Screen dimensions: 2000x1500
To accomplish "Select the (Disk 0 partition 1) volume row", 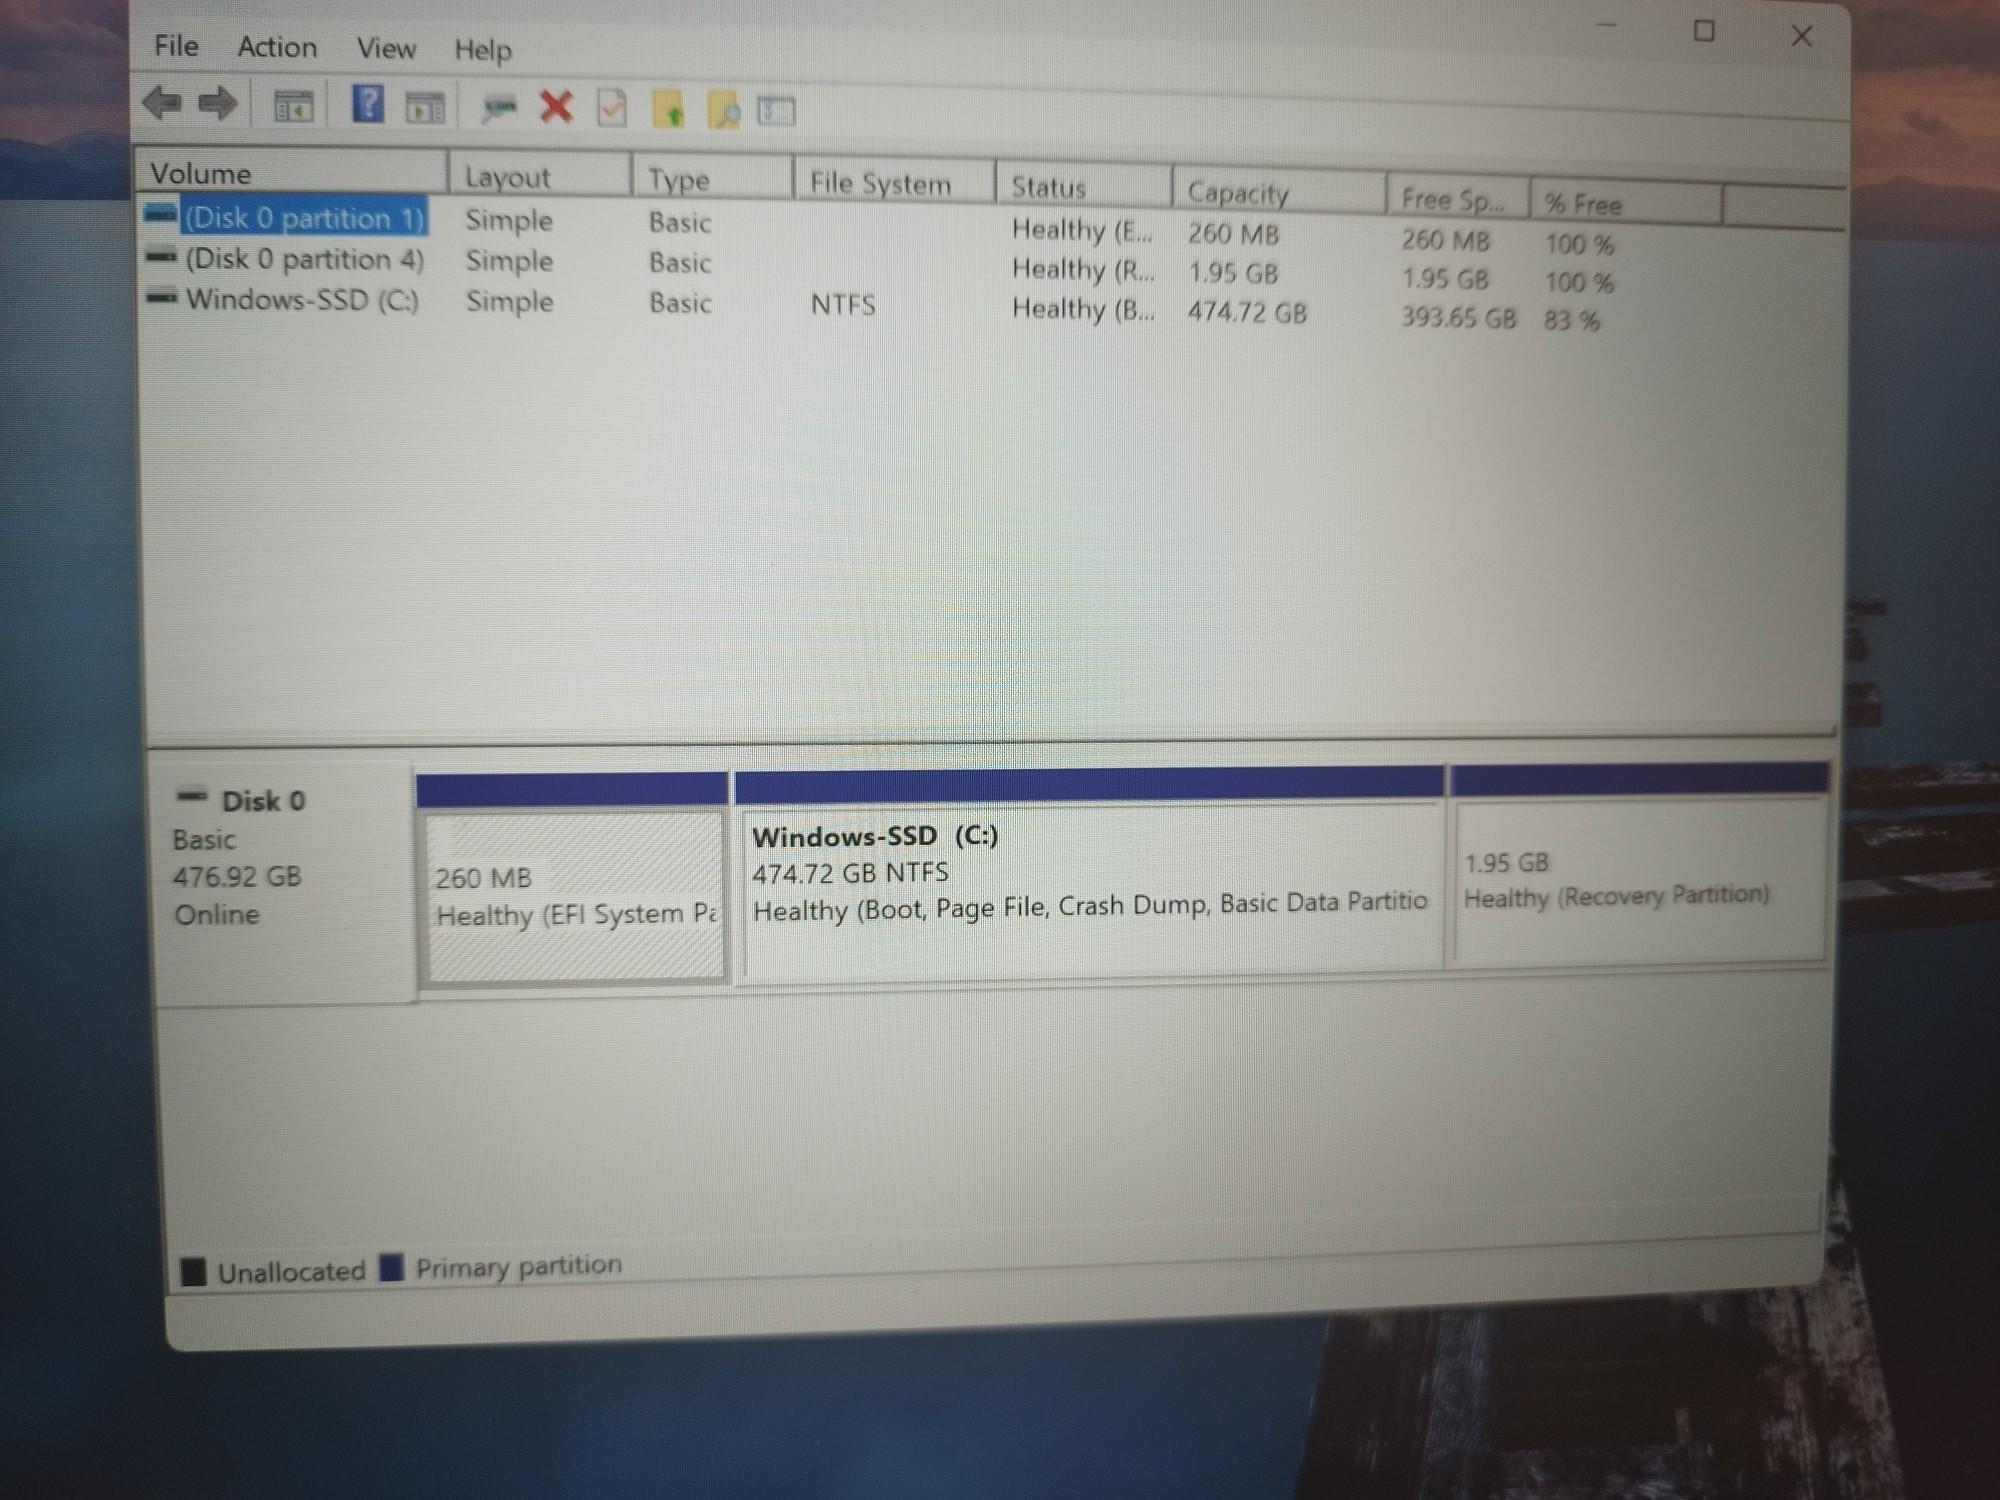I will 305,217.
